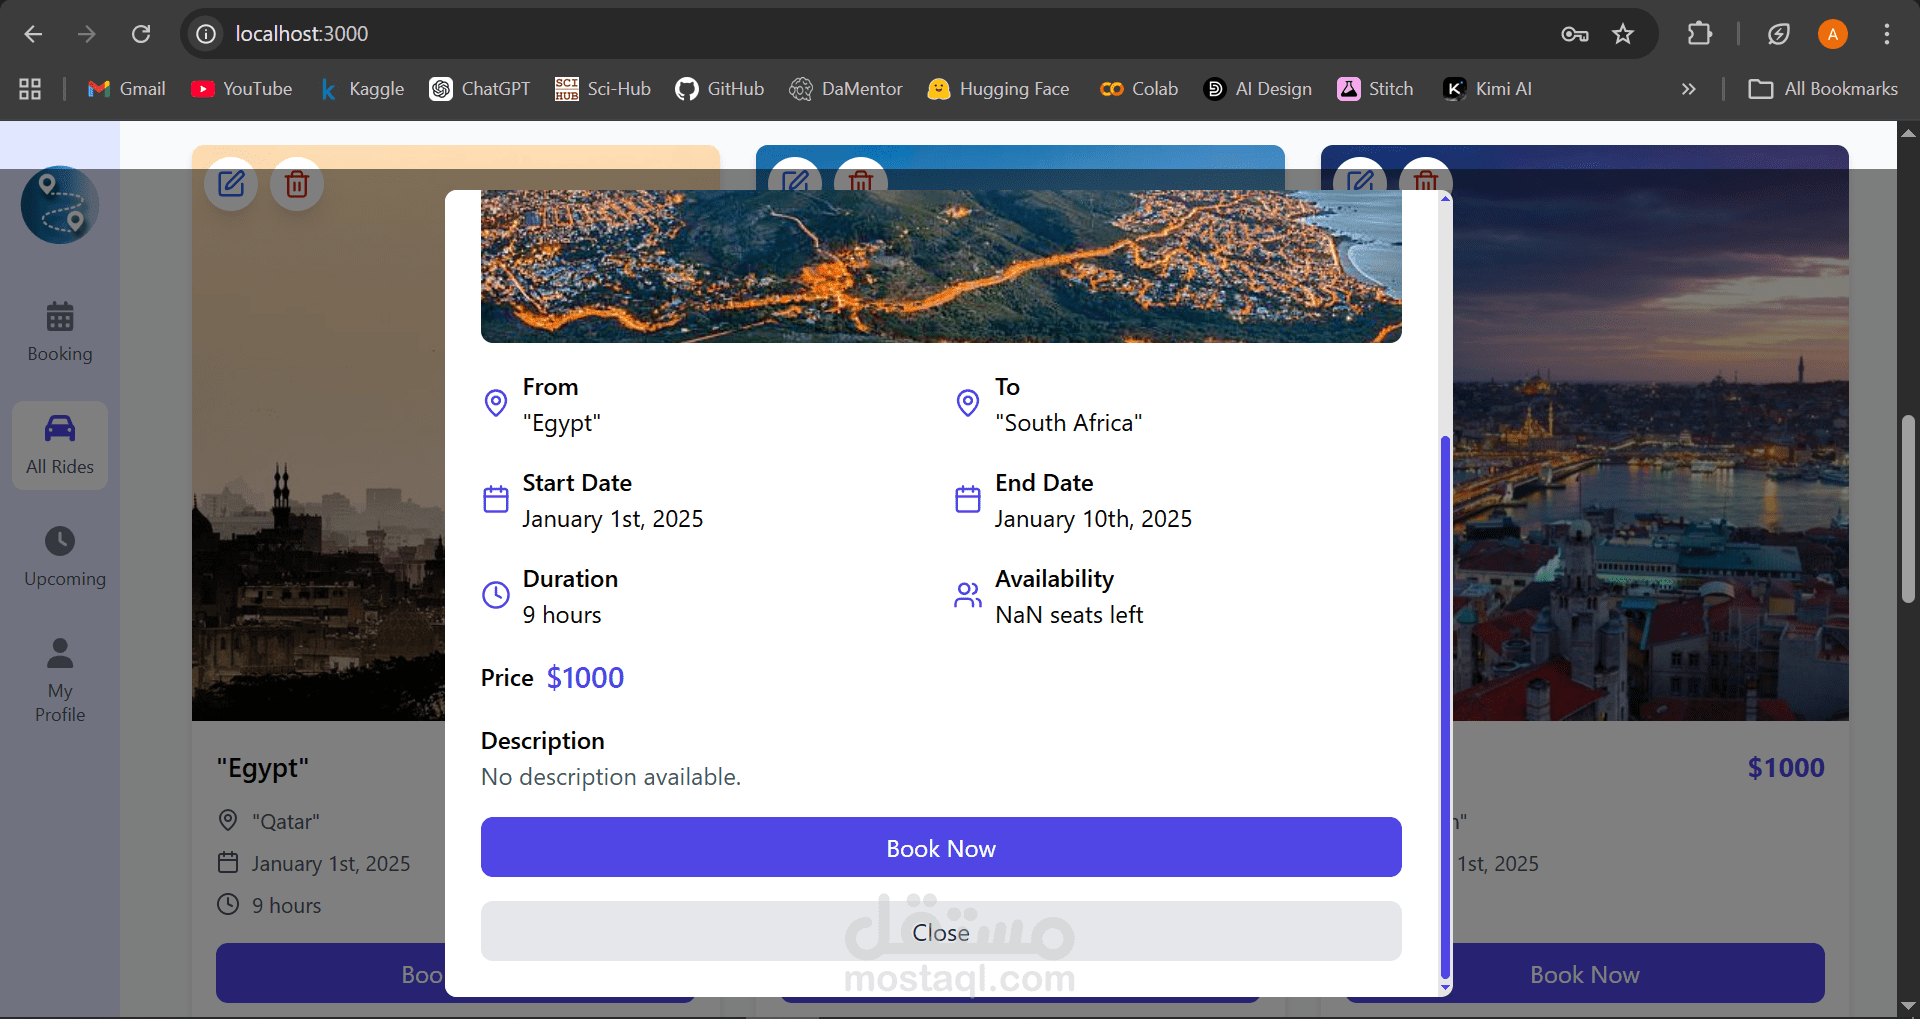Bookmark this page with the star icon
This screenshot has width=1920, height=1019.
coord(1623,34)
